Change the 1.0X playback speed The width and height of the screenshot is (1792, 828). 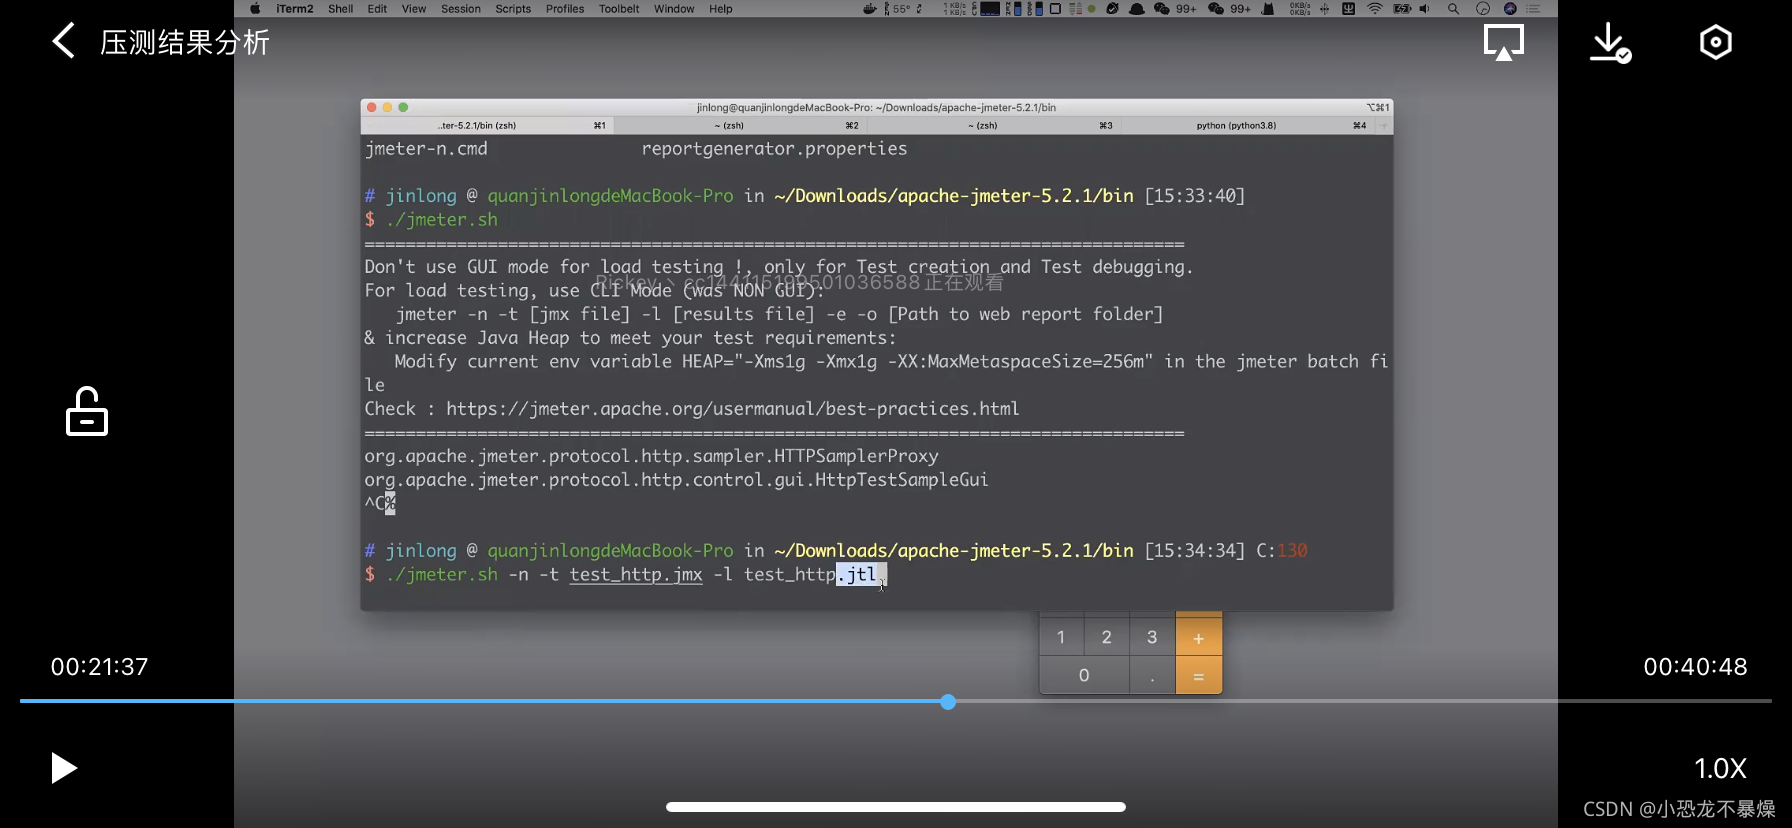click(1720, 768)
